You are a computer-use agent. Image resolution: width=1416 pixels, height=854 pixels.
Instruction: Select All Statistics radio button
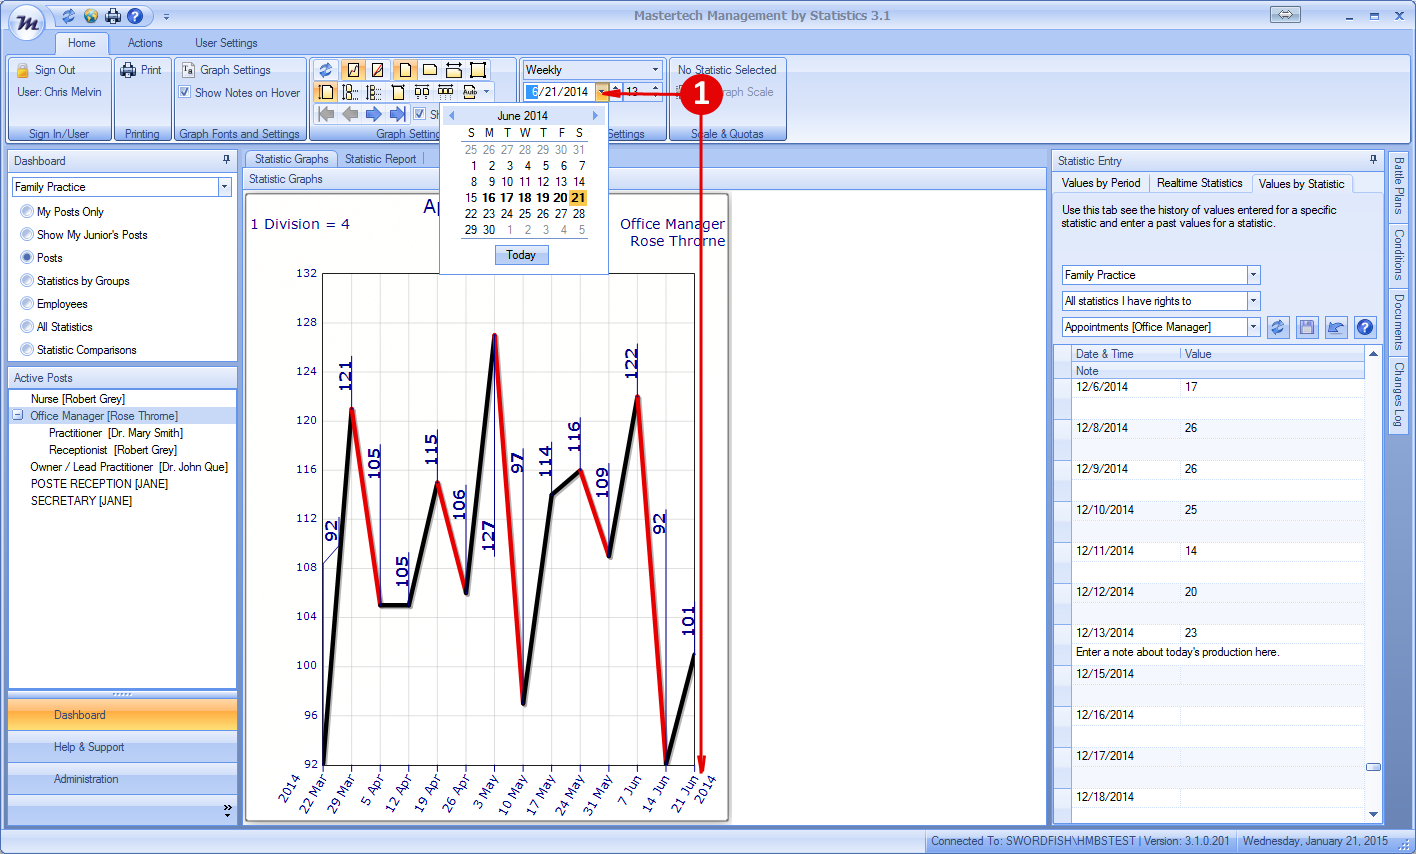click(27, 327)
